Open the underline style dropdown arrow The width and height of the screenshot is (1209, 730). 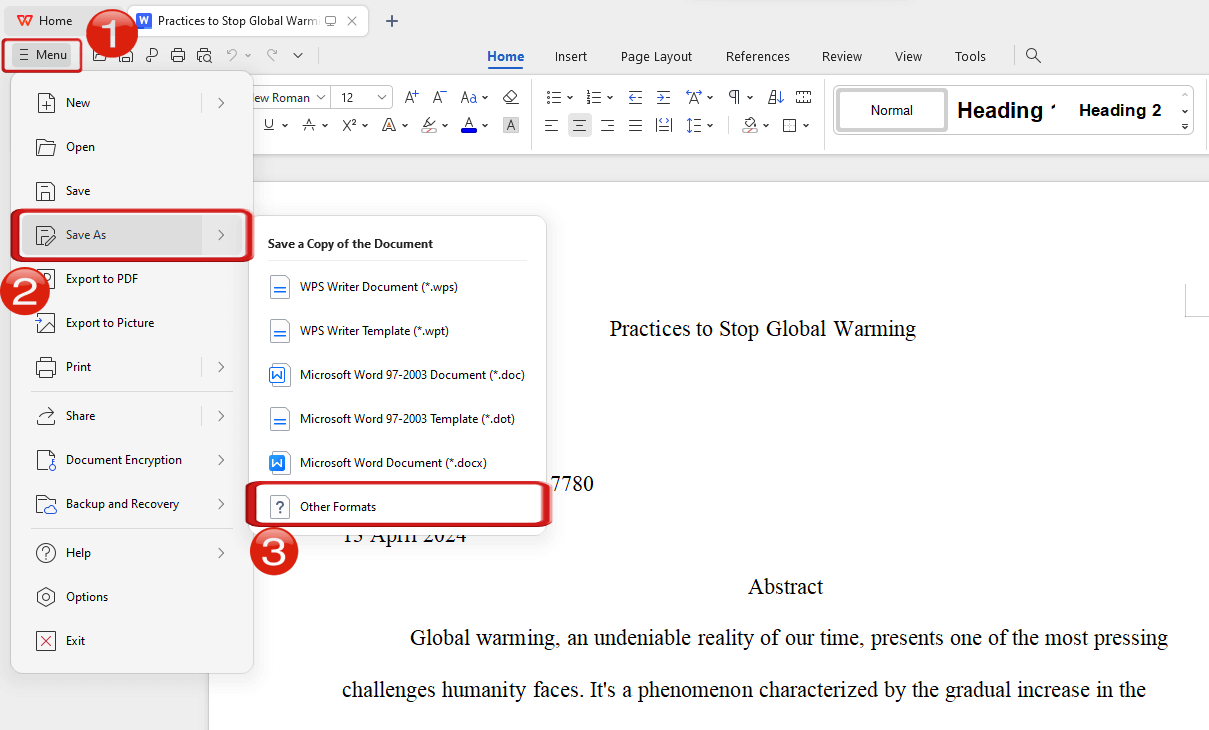pos(285,126)
